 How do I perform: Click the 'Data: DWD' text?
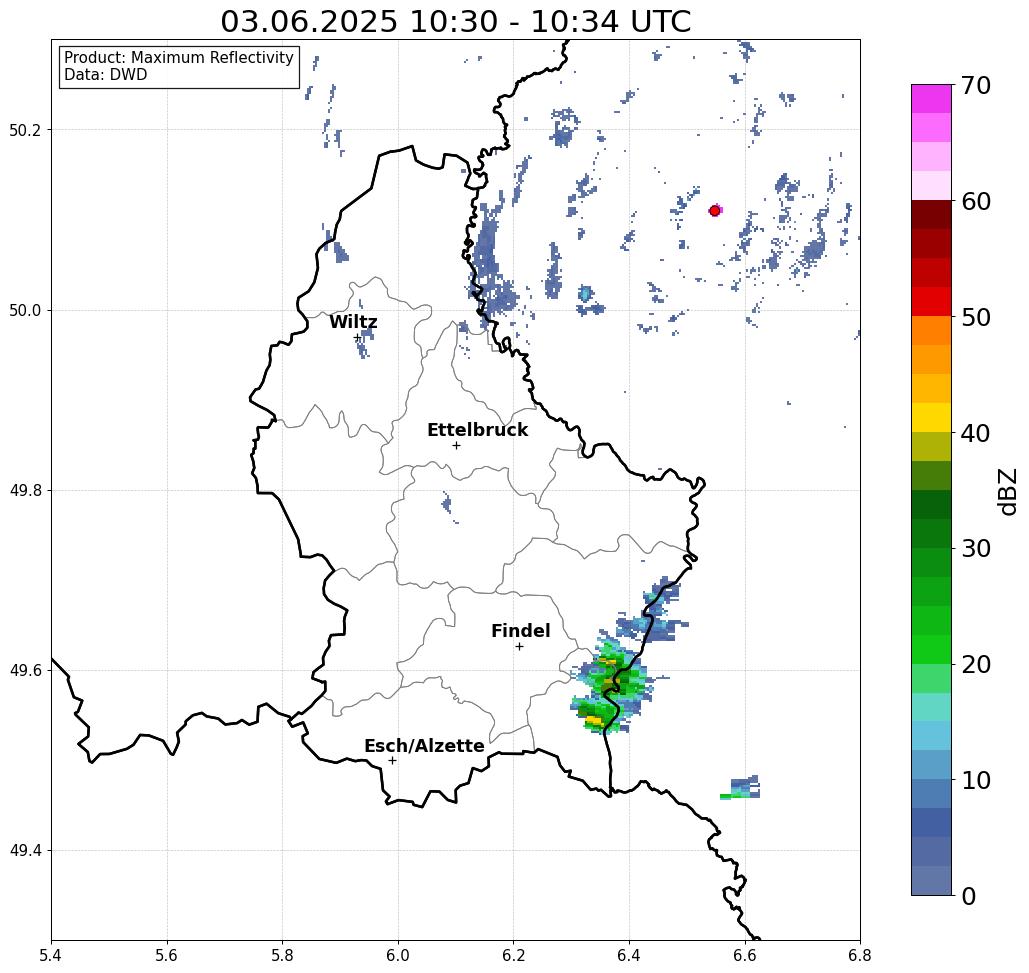[x=106, y=75]
